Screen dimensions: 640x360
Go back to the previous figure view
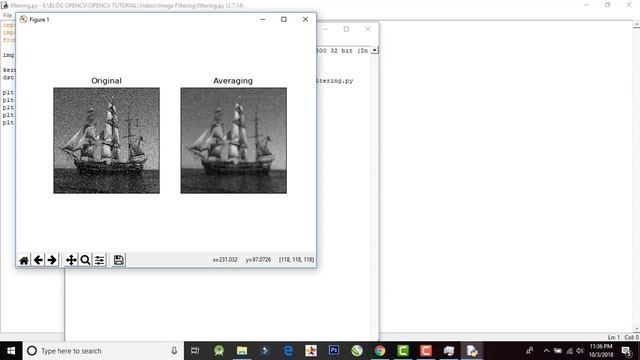(x=38, y=260)
